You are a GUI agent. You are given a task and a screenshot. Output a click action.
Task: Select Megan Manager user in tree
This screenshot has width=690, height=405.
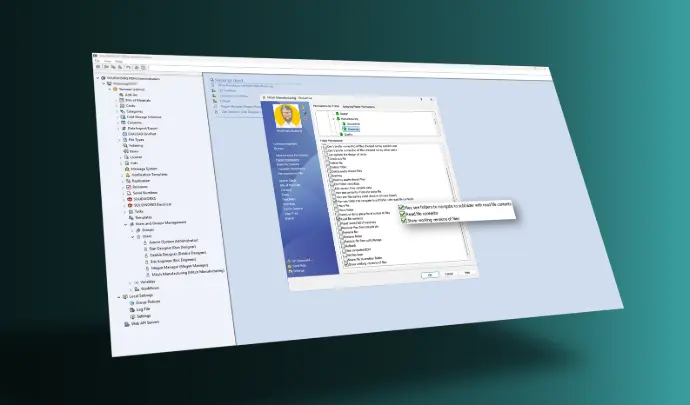[x=179, y=267]
